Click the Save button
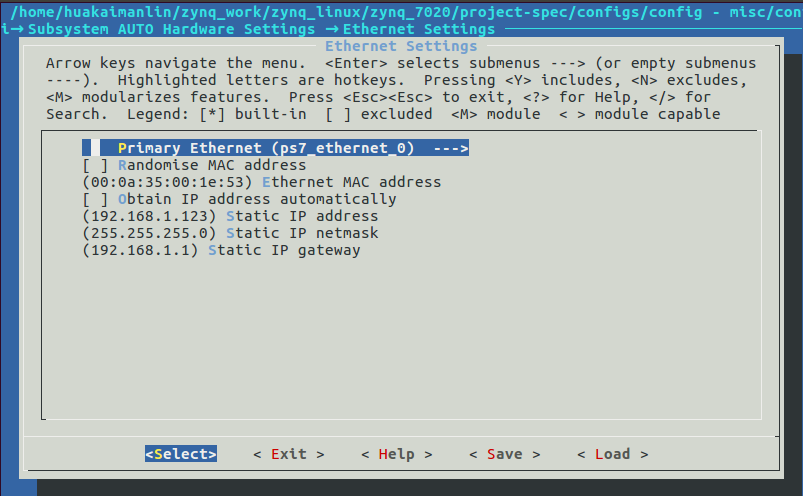Viewport: 803px width, 496px height. 505,454
